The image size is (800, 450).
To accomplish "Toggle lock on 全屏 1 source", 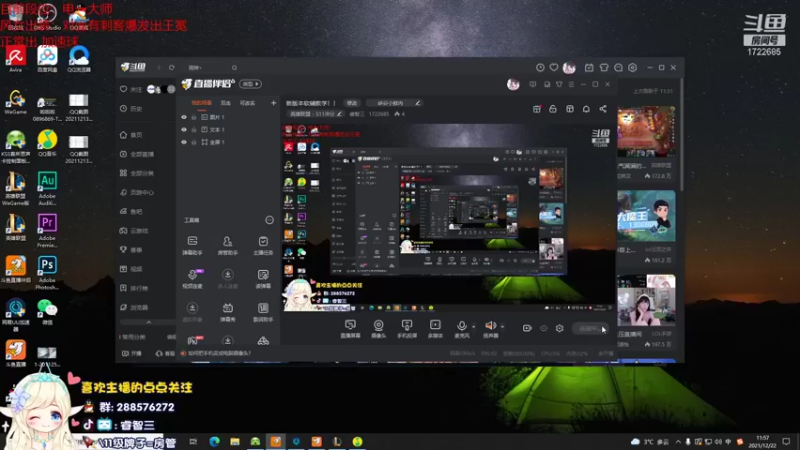I will pyautogui.click(x=194, y=142).
